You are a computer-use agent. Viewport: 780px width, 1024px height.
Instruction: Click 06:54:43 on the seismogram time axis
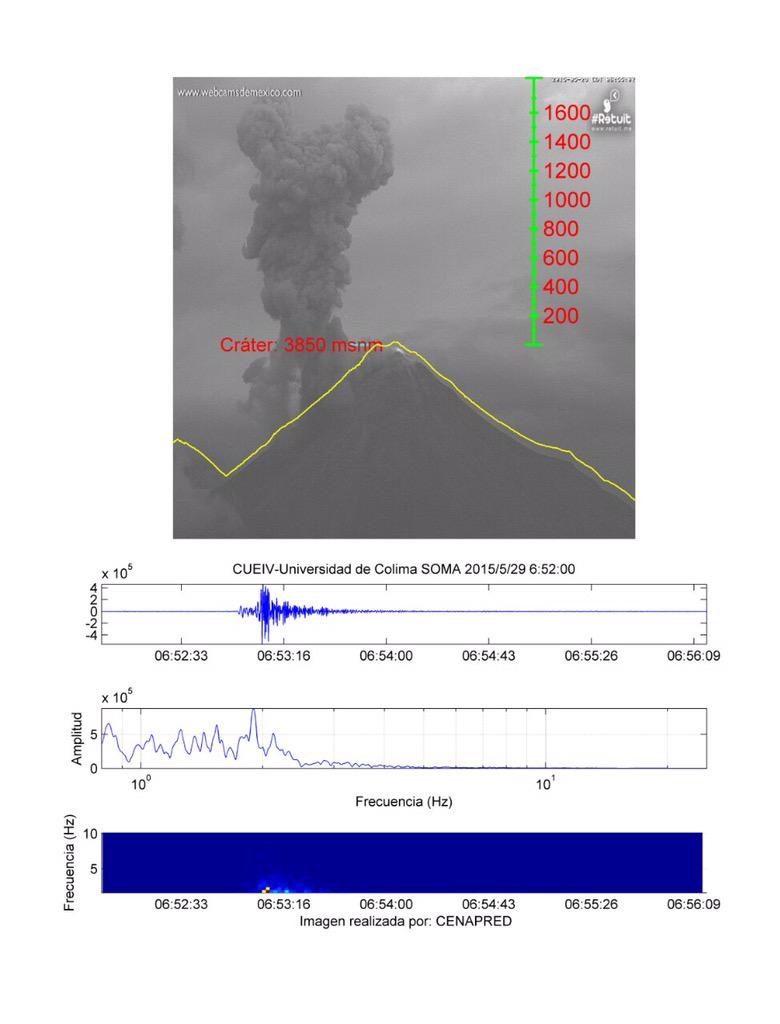(x=489, y=656)
